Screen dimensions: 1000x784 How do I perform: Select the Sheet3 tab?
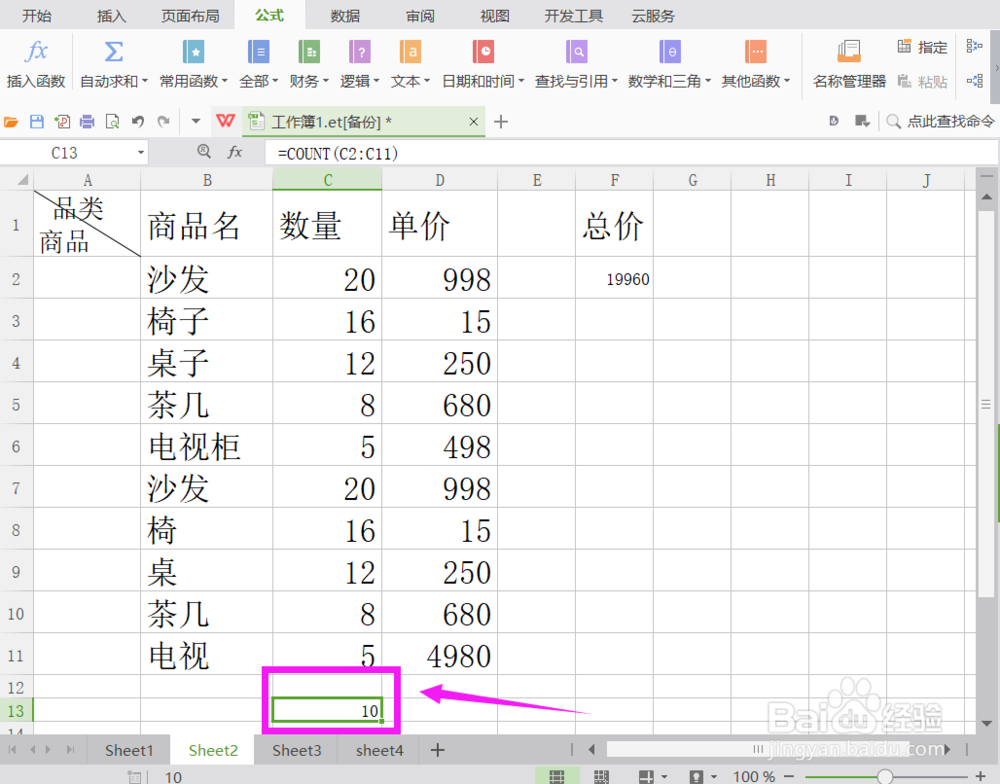pyautogui.click(x=297, y=750)
